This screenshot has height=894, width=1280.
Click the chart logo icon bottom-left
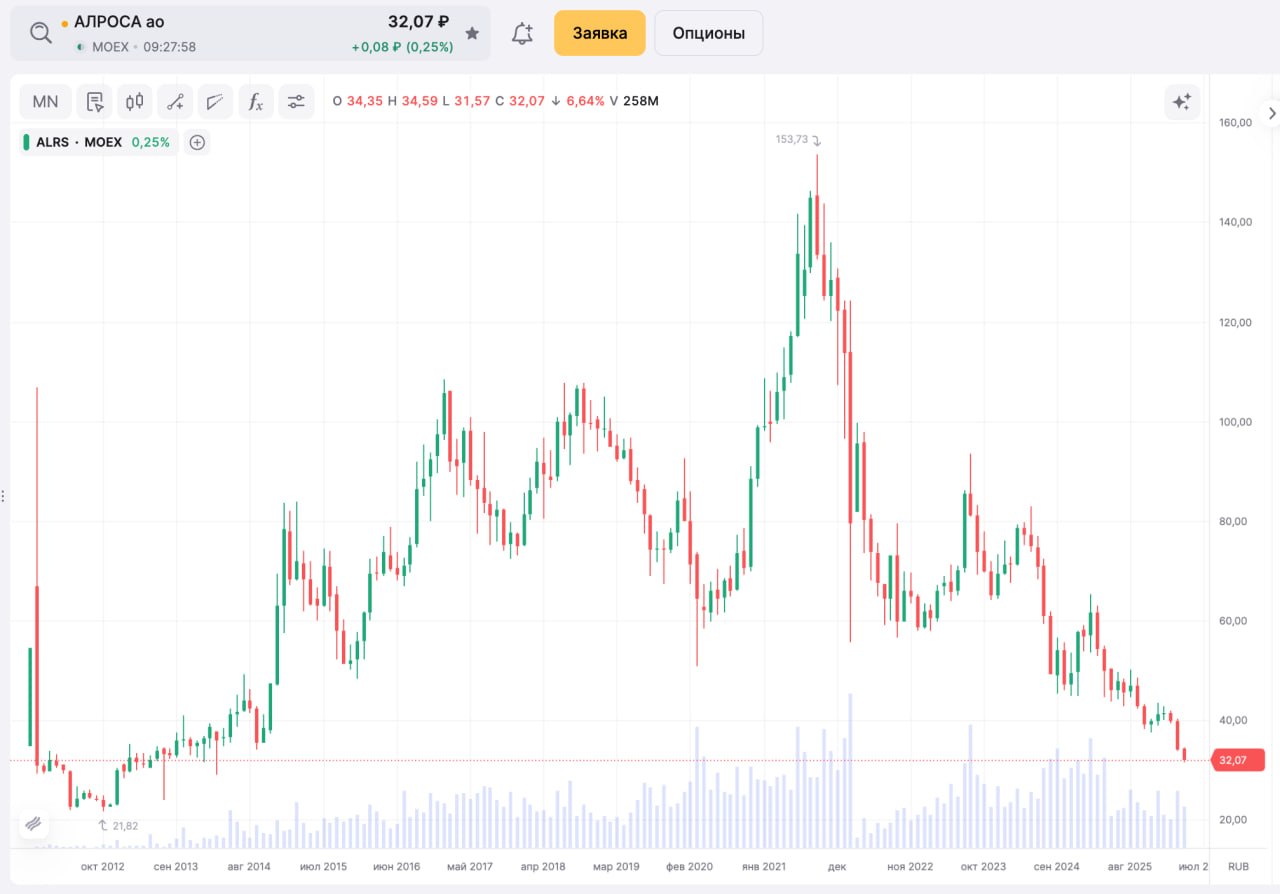click(x=33, y=823)
